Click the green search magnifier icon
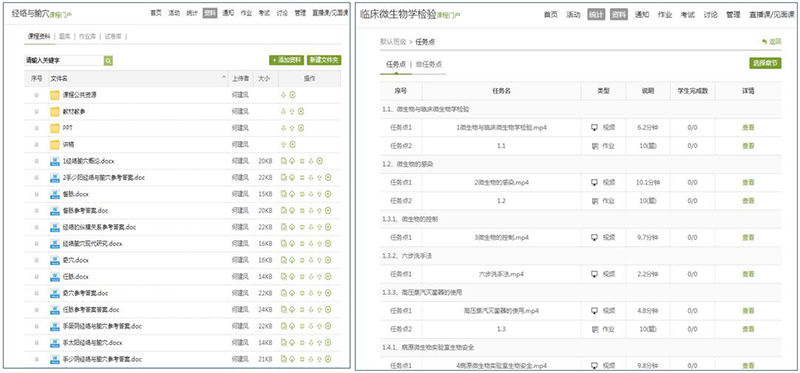 coord(108,61)
